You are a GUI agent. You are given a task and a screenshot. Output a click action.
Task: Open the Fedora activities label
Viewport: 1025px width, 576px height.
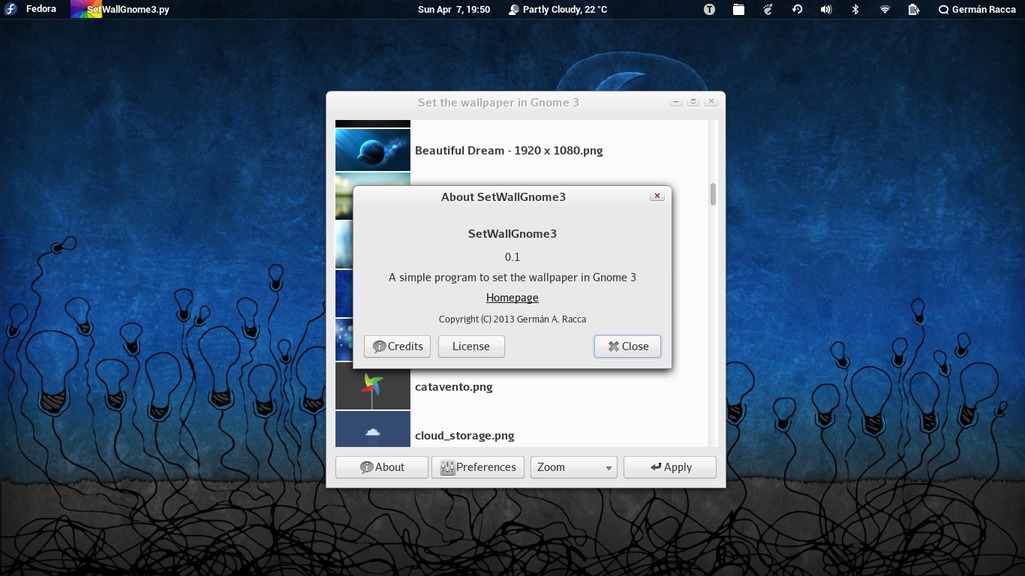41,9
